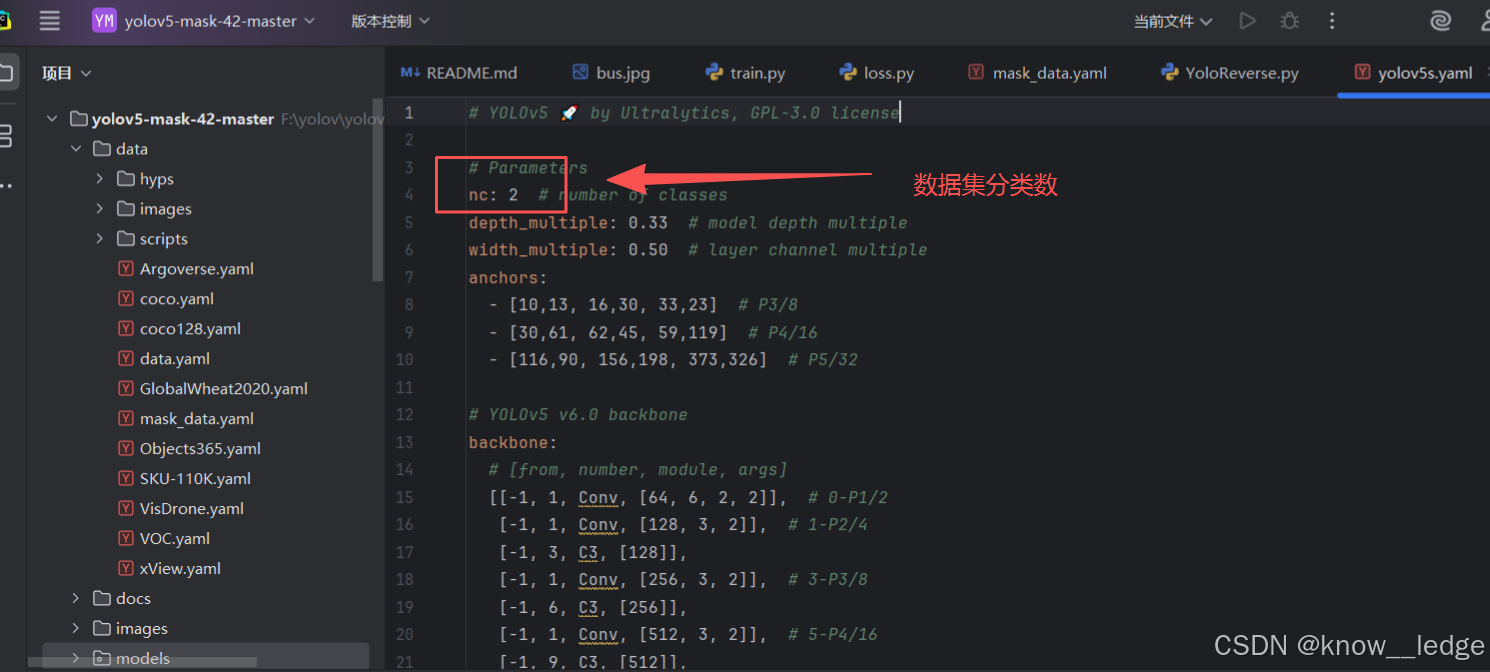The image size is (1490, 672).
Task: Open more tool windows ellipsis
Action: [6, 186]
